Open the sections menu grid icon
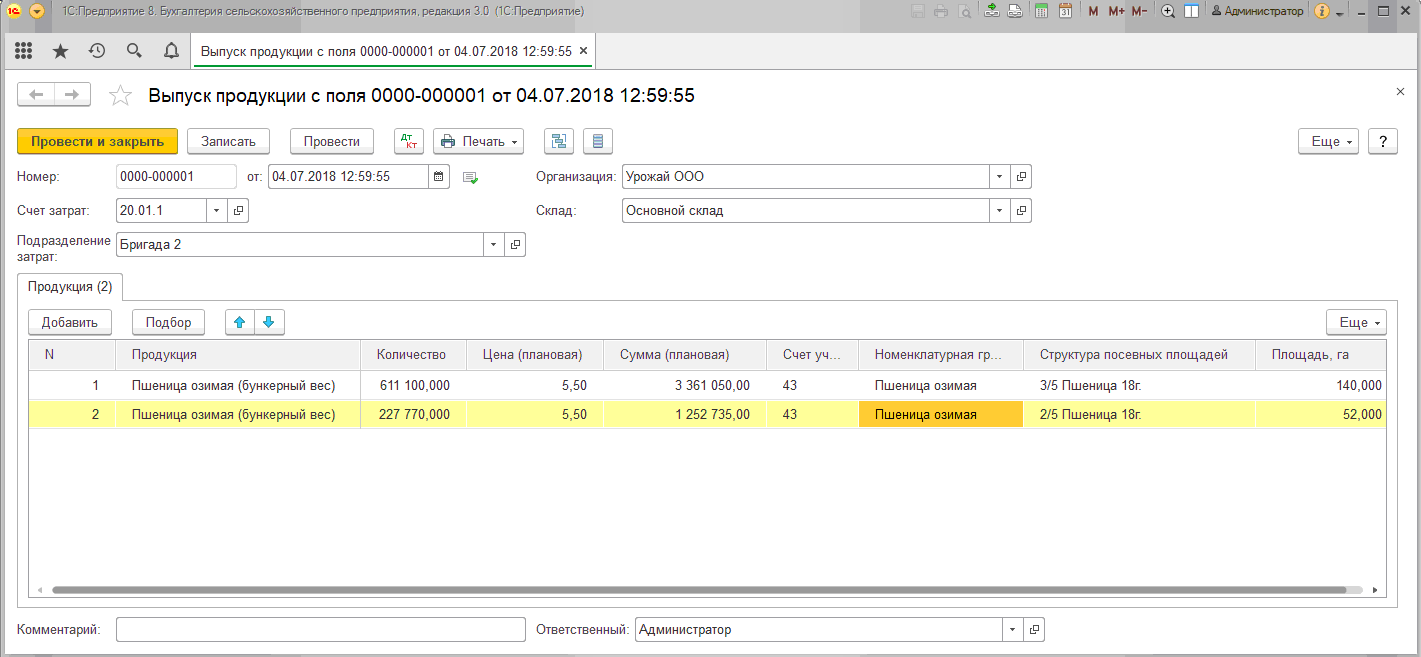The image size is (1421, 657). click(x=23, y=51)
